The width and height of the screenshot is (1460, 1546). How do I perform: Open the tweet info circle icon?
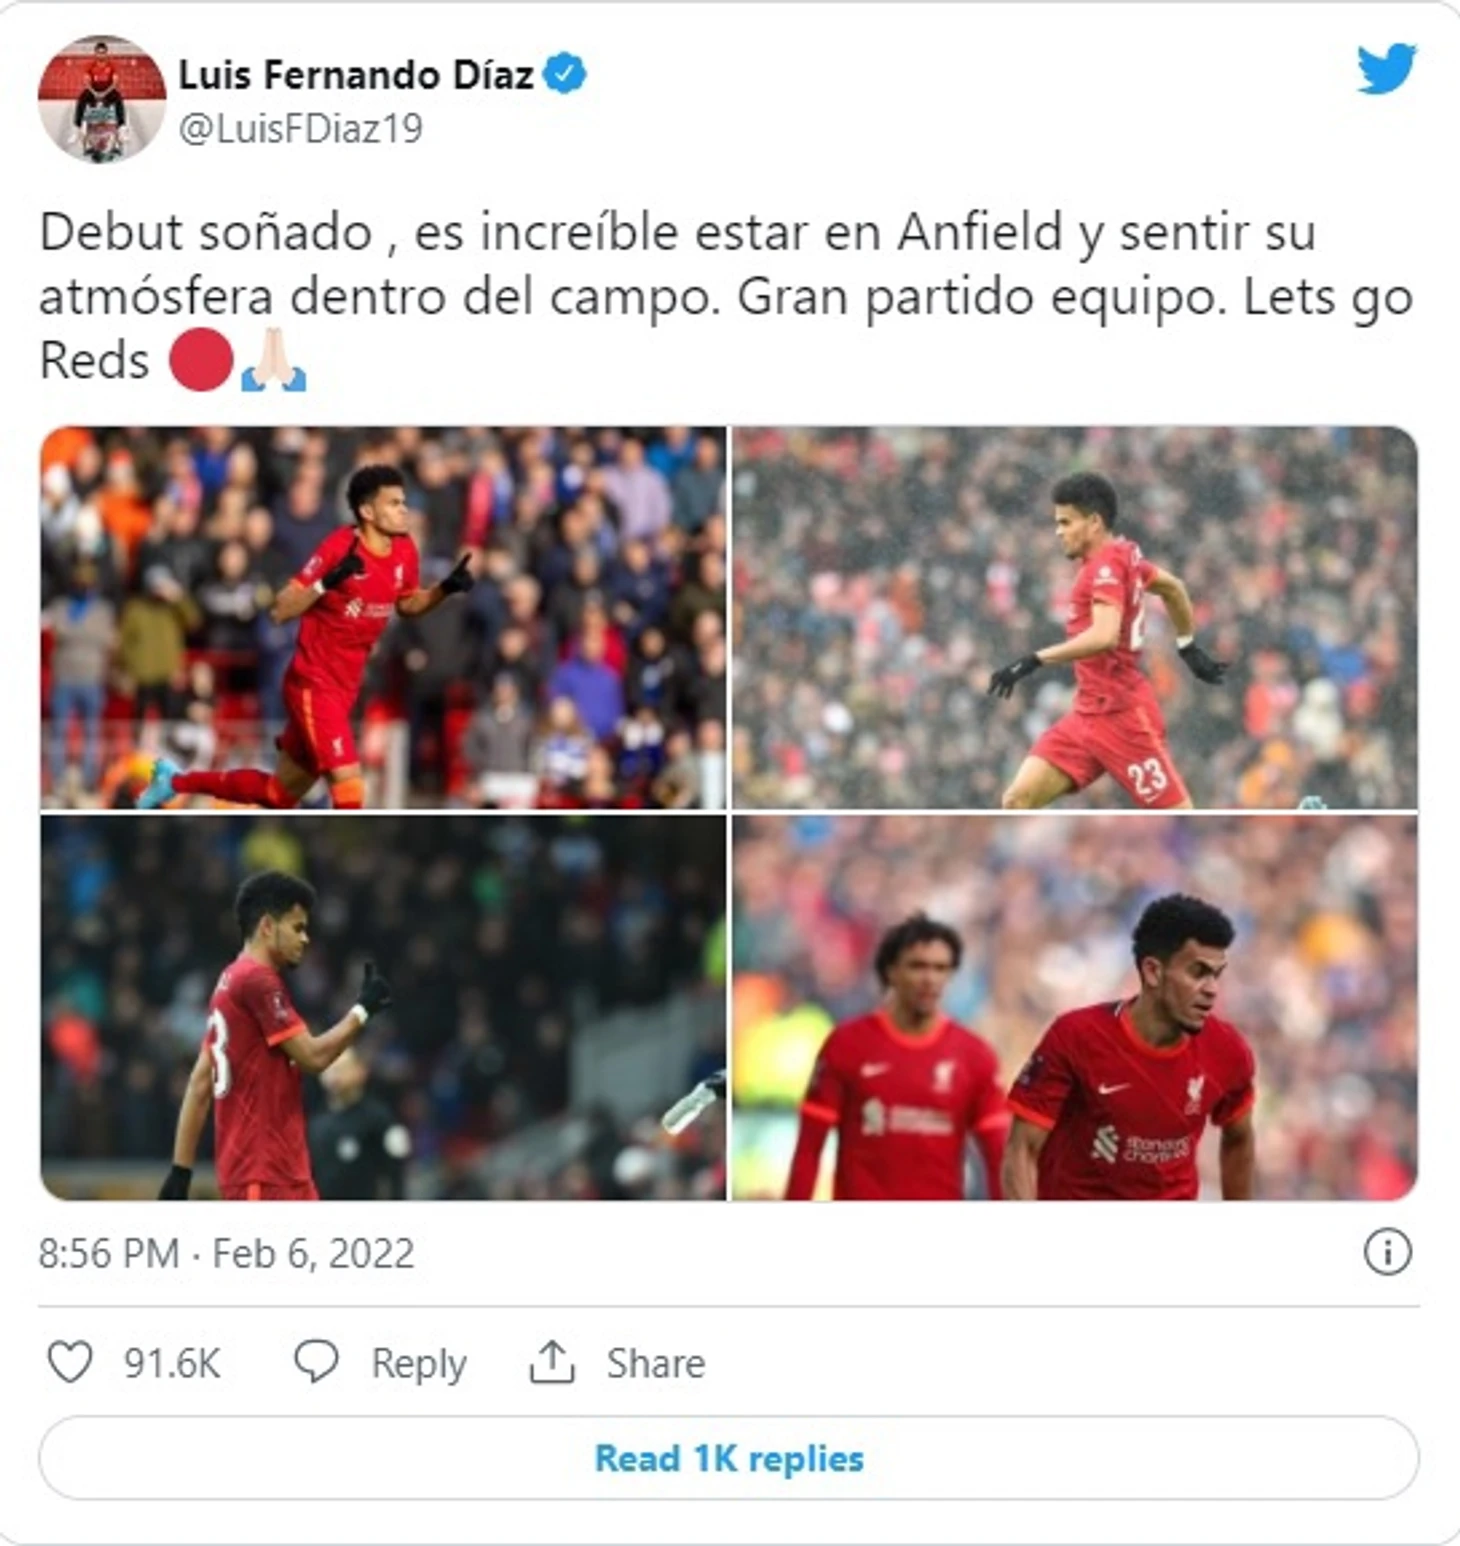pyautogui.click(x=1387, y=1252)
